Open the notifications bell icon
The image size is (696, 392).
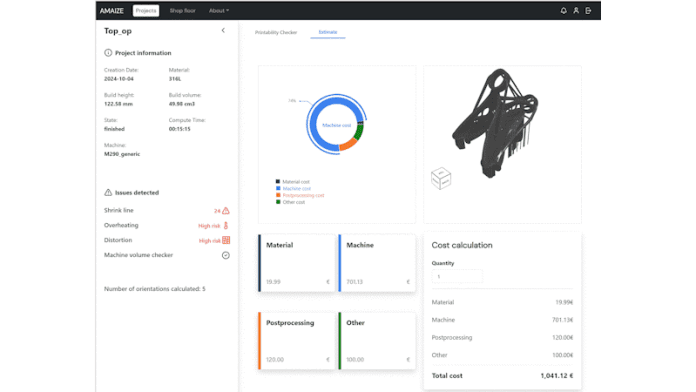coord(563,11)
